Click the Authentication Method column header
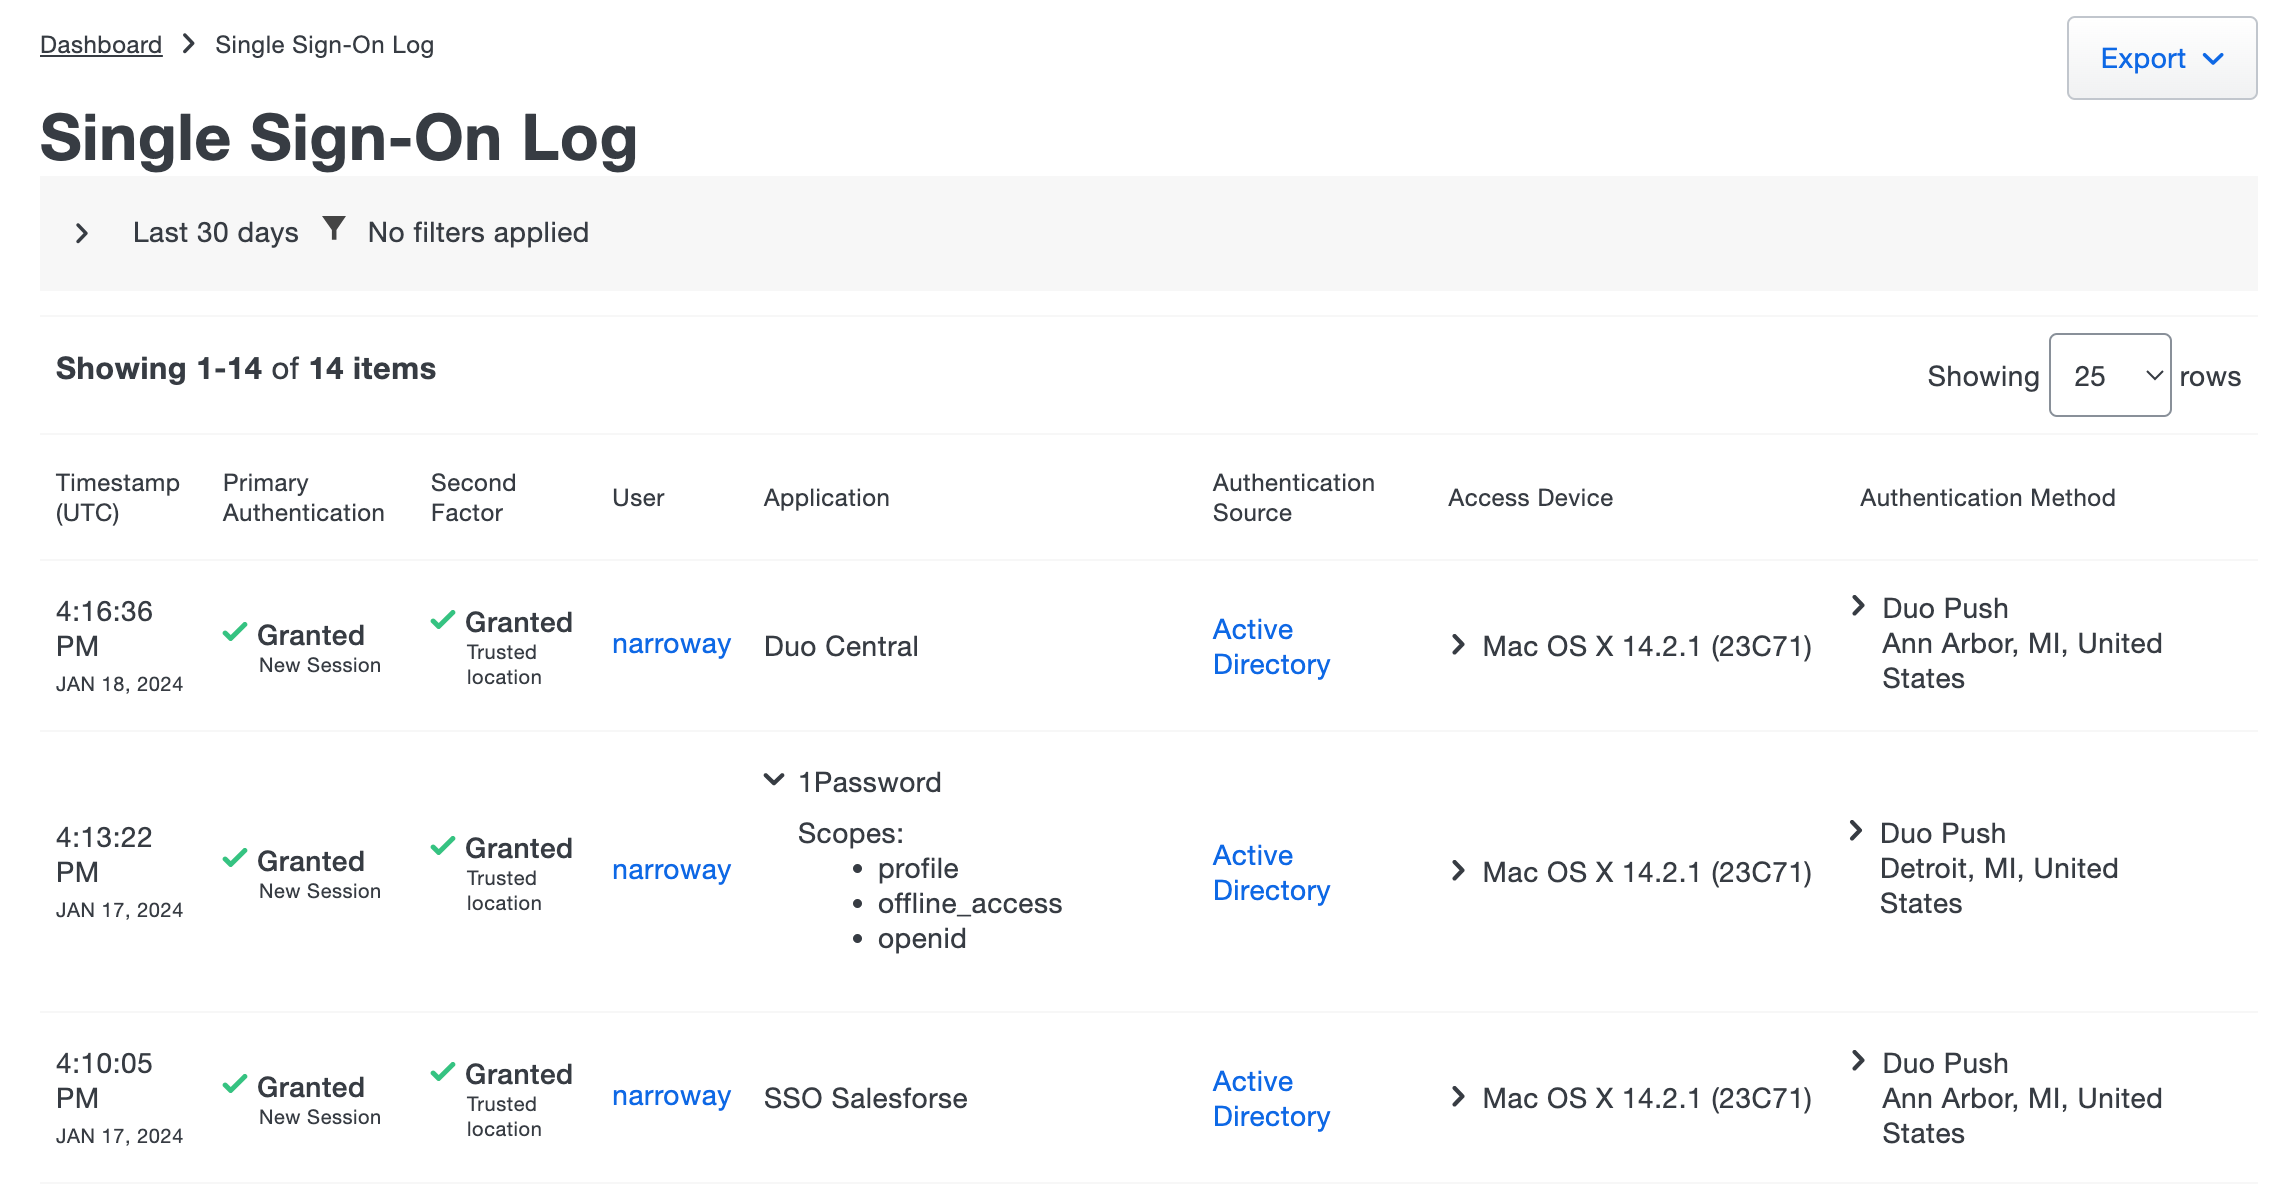The height and width of the screenshot is (1192, 2276). pyautogui.click(x=1987, y=498)
